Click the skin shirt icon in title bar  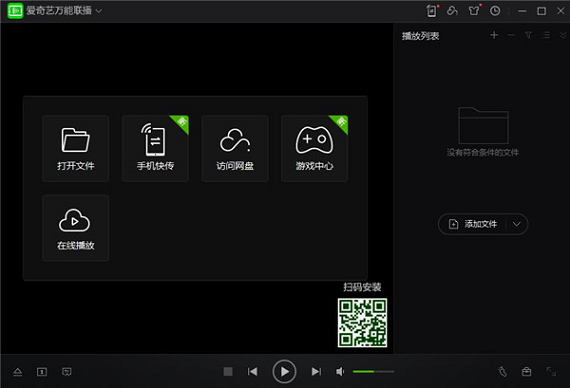474,11
